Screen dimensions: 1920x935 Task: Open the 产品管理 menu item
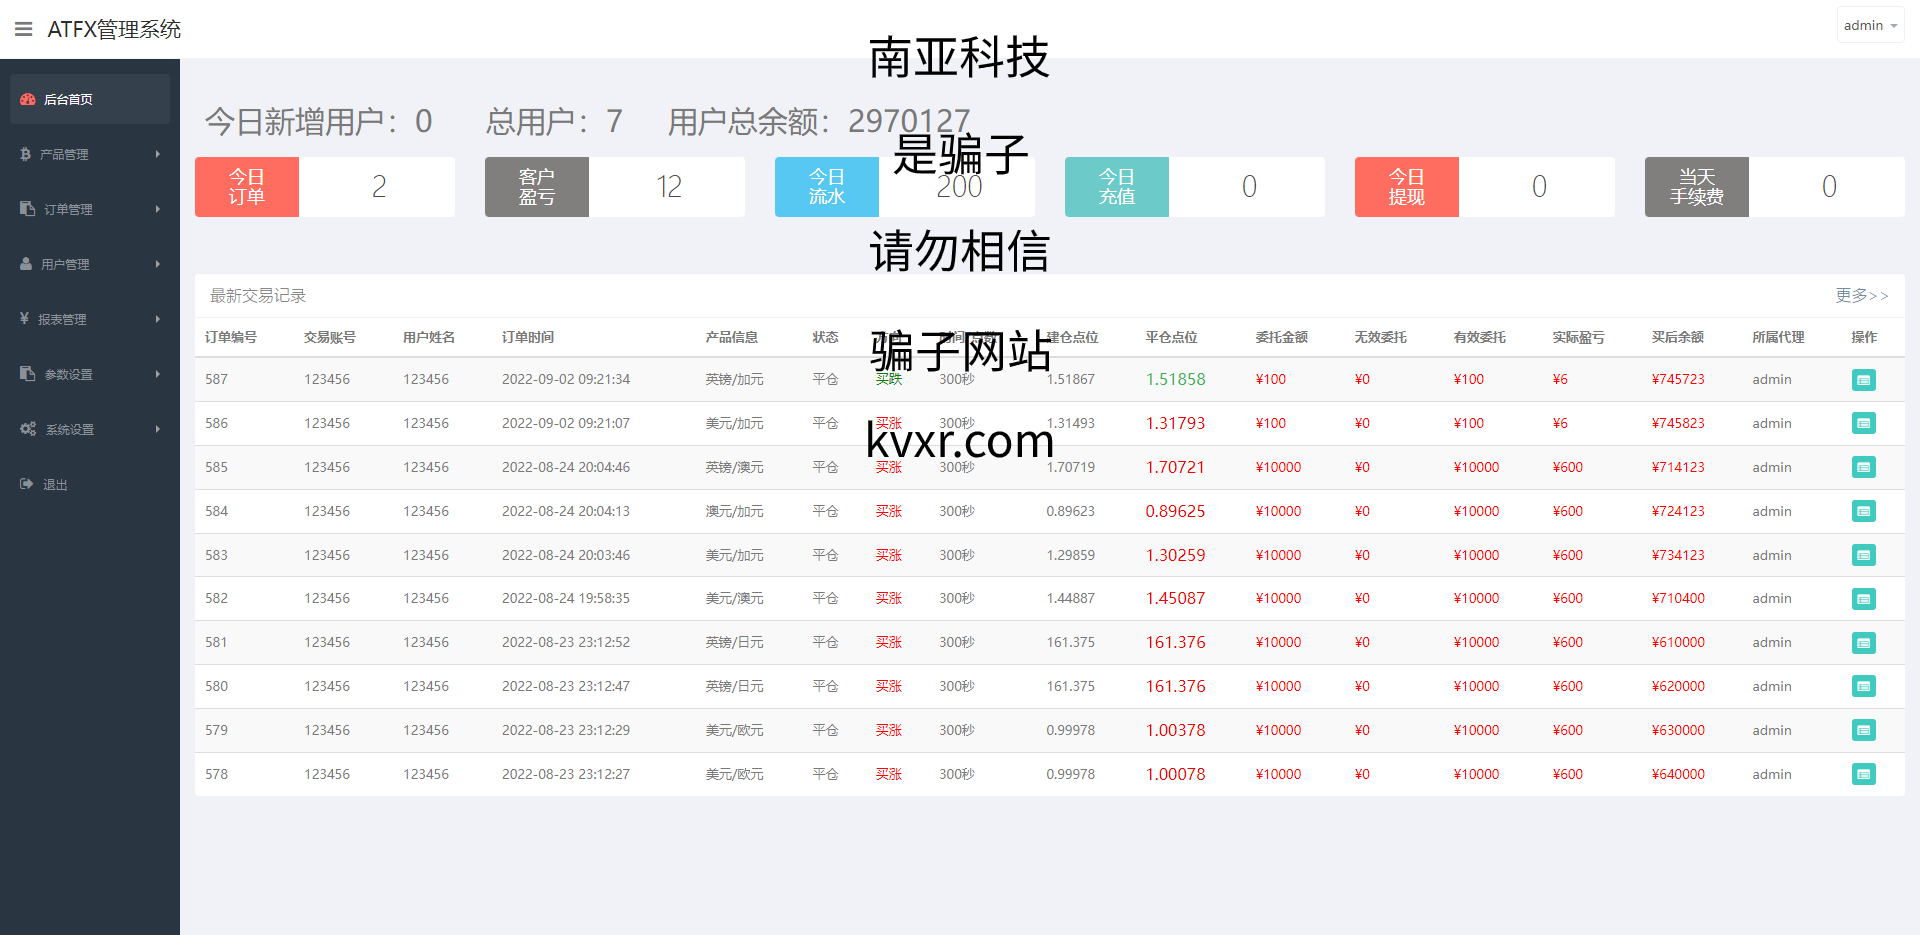point(90,154)
